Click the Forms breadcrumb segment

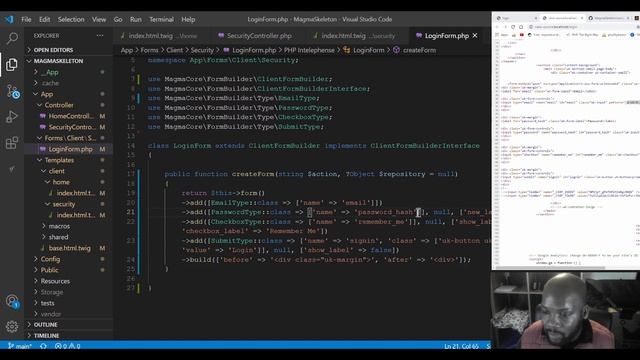pos(149,50)
